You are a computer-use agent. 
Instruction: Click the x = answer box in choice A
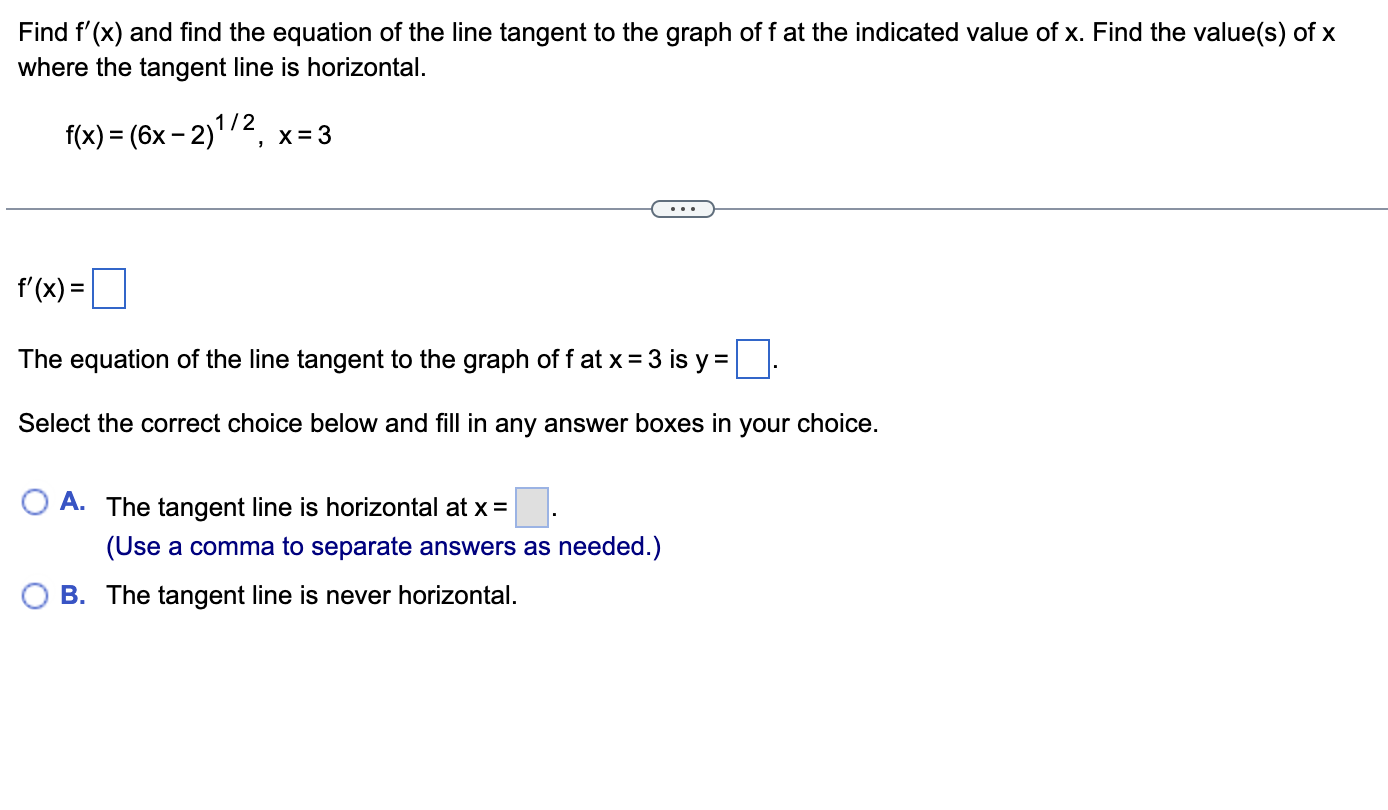coord(532,507)
